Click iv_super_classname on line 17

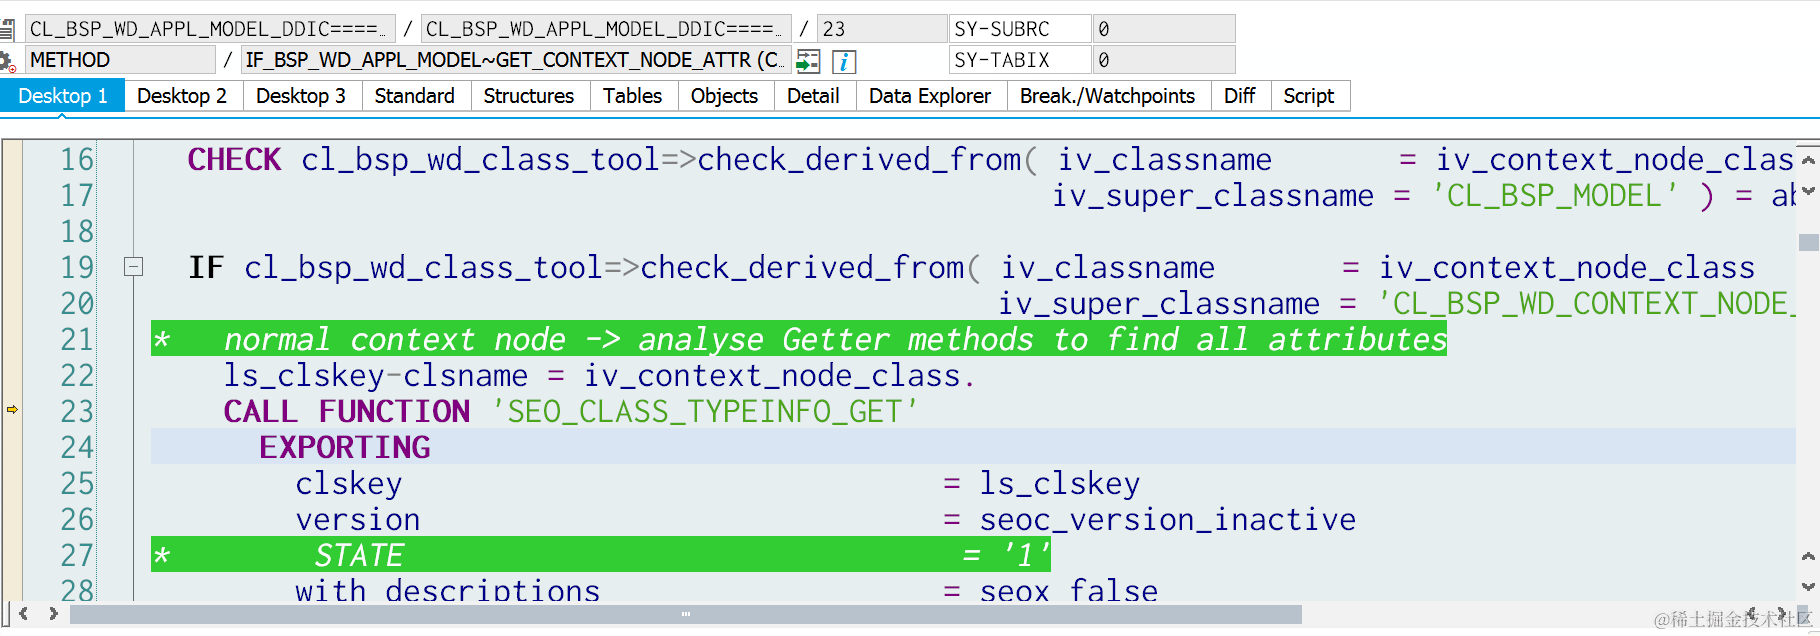1213,195
